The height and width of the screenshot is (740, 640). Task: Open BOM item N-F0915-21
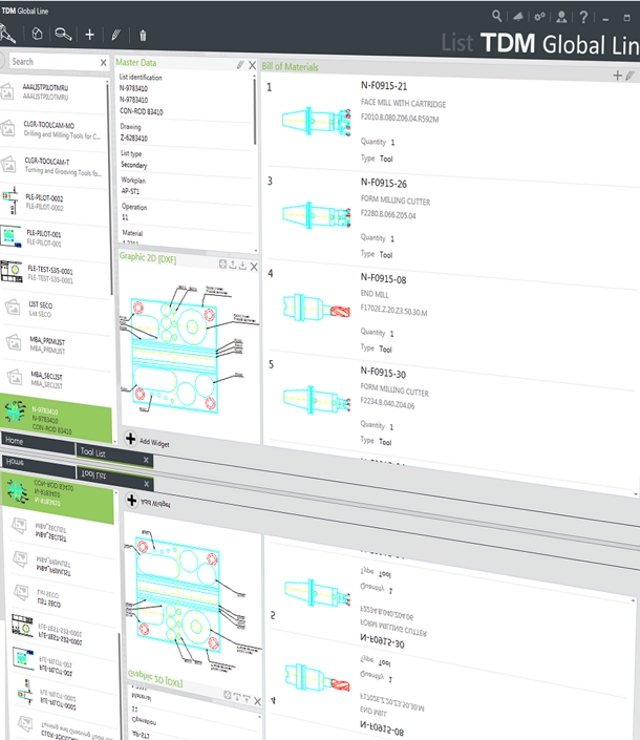[x=384, y=86]
